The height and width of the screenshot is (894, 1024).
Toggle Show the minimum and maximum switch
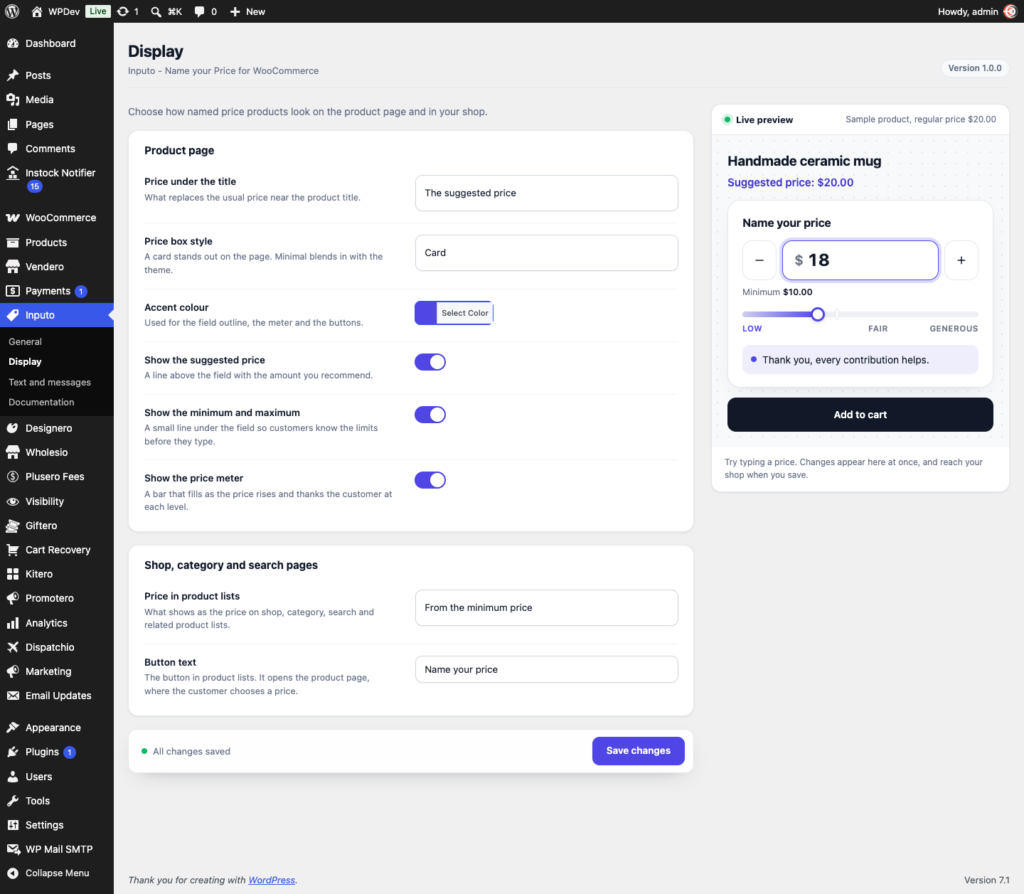(430, 415)
